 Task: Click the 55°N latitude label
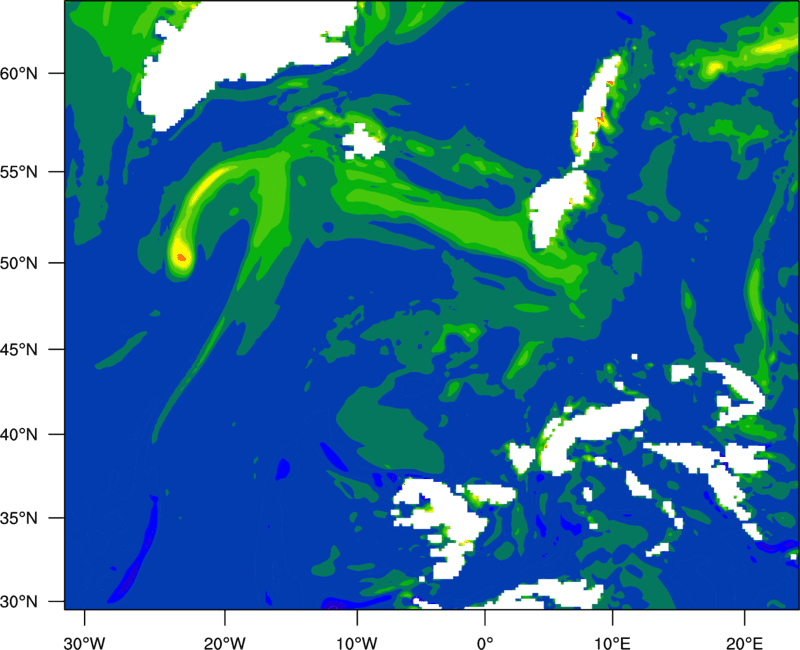(x=19, y=172)
